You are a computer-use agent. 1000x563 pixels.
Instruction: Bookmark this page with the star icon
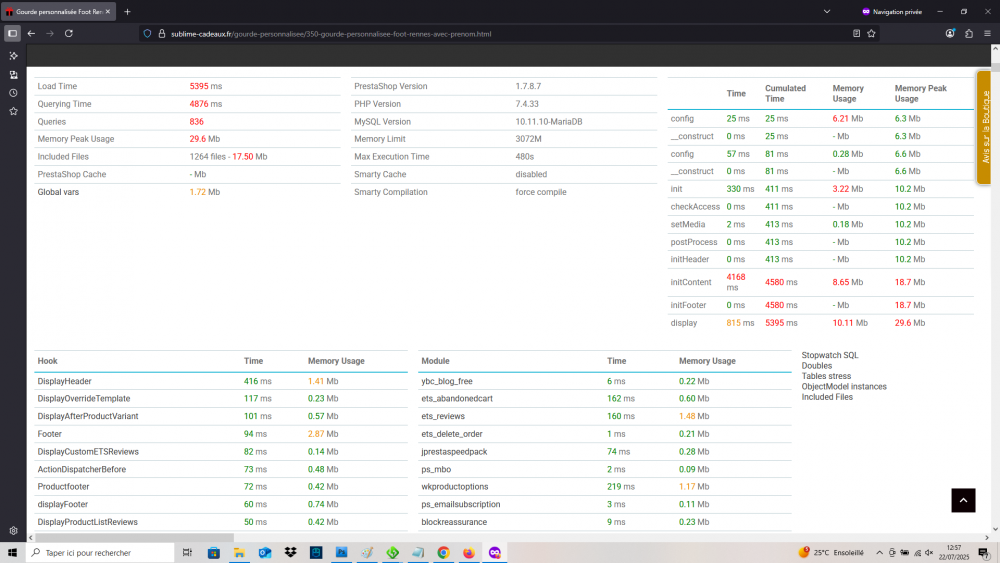point(872,33)
